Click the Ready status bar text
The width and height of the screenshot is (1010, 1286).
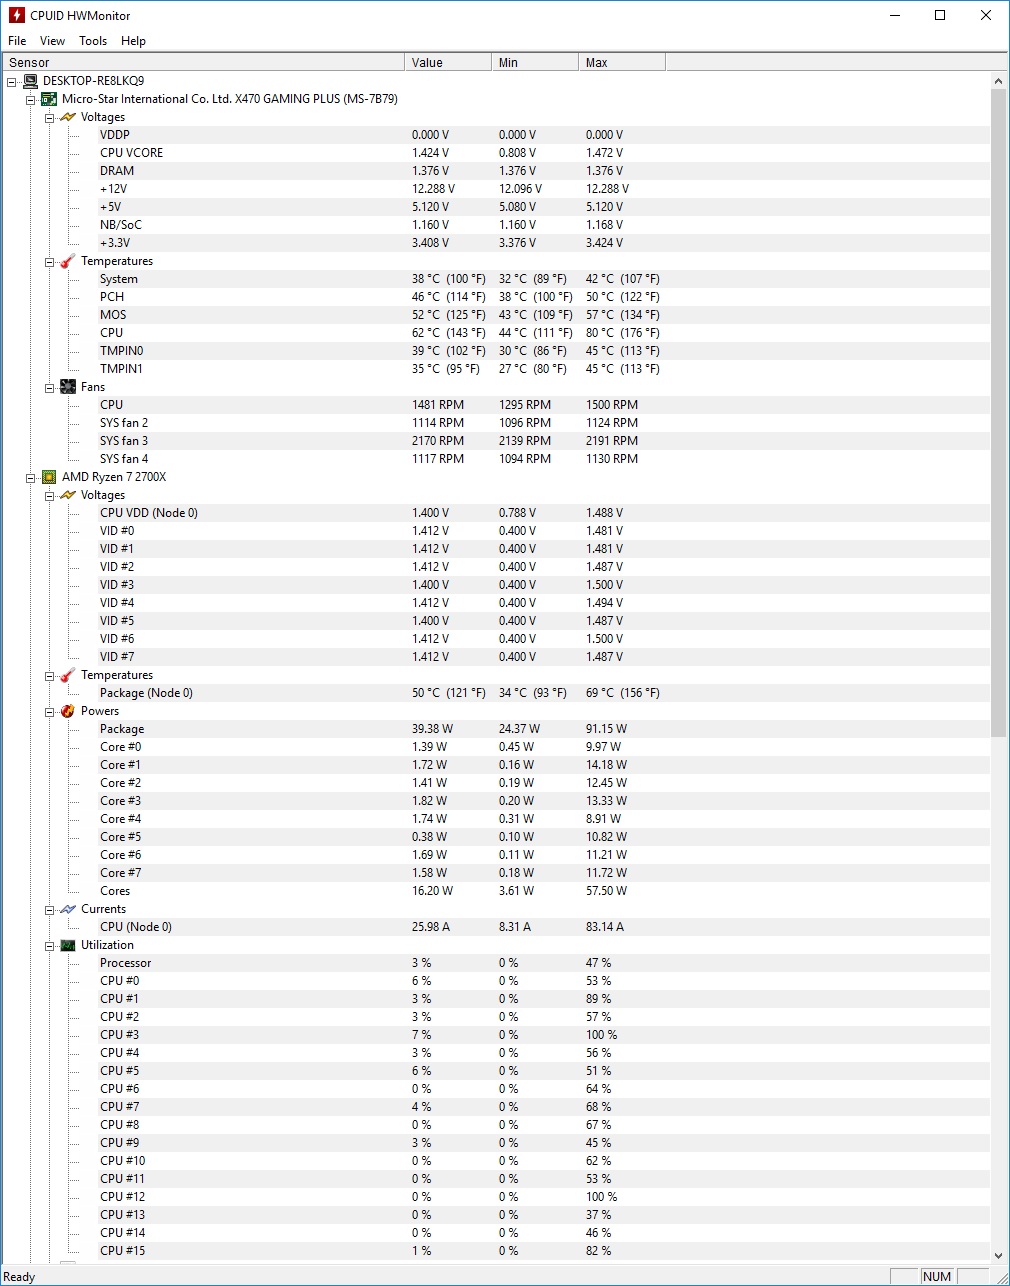pos(19,1277)
